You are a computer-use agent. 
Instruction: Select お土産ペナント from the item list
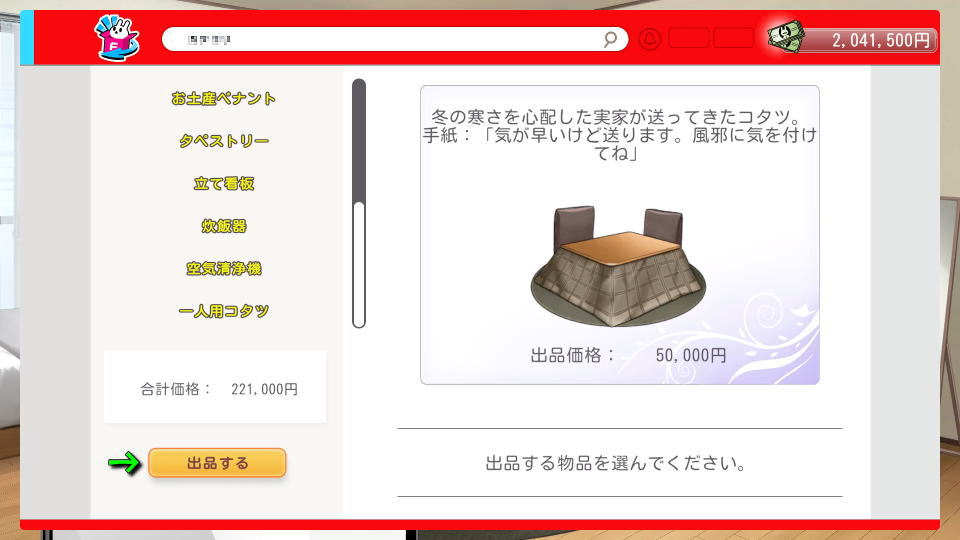pyautogui.click(x=223, y=99)
